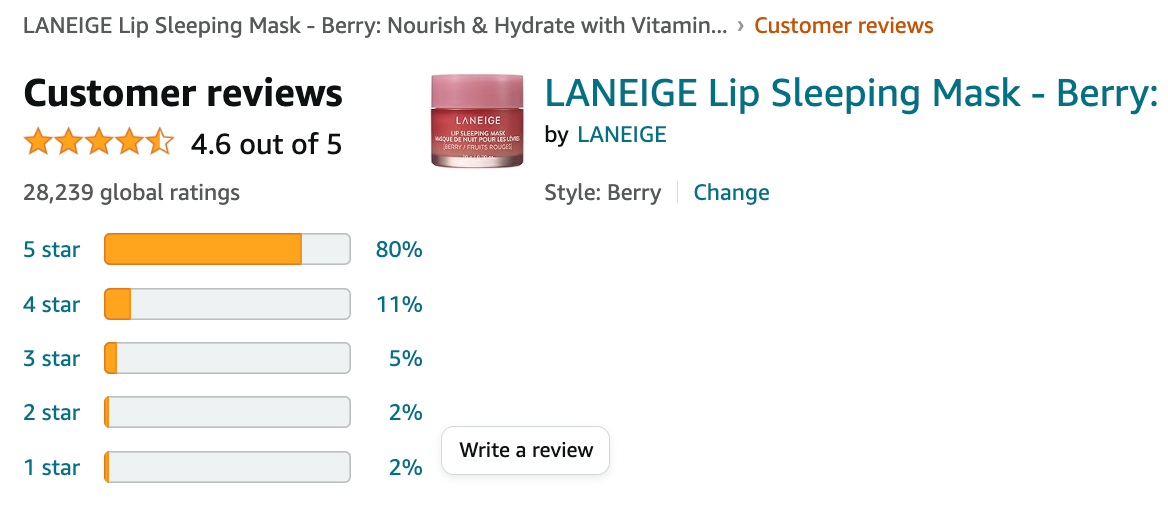Select the Customer reviews breadcrumb
This screenshot has height=516, width=1168.
843,26
